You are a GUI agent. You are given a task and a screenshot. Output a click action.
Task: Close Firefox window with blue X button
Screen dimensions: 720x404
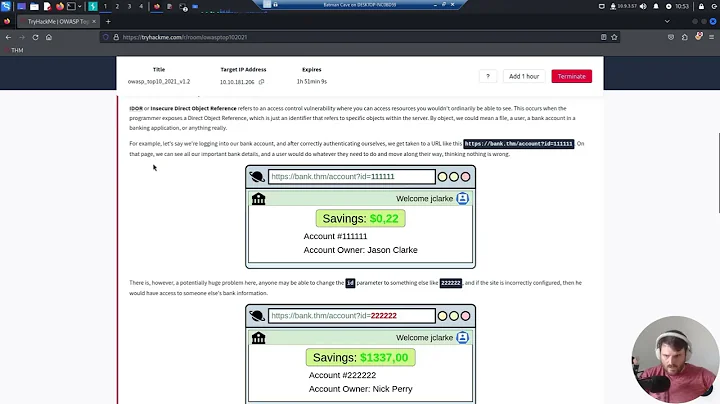tap(713, 22)
